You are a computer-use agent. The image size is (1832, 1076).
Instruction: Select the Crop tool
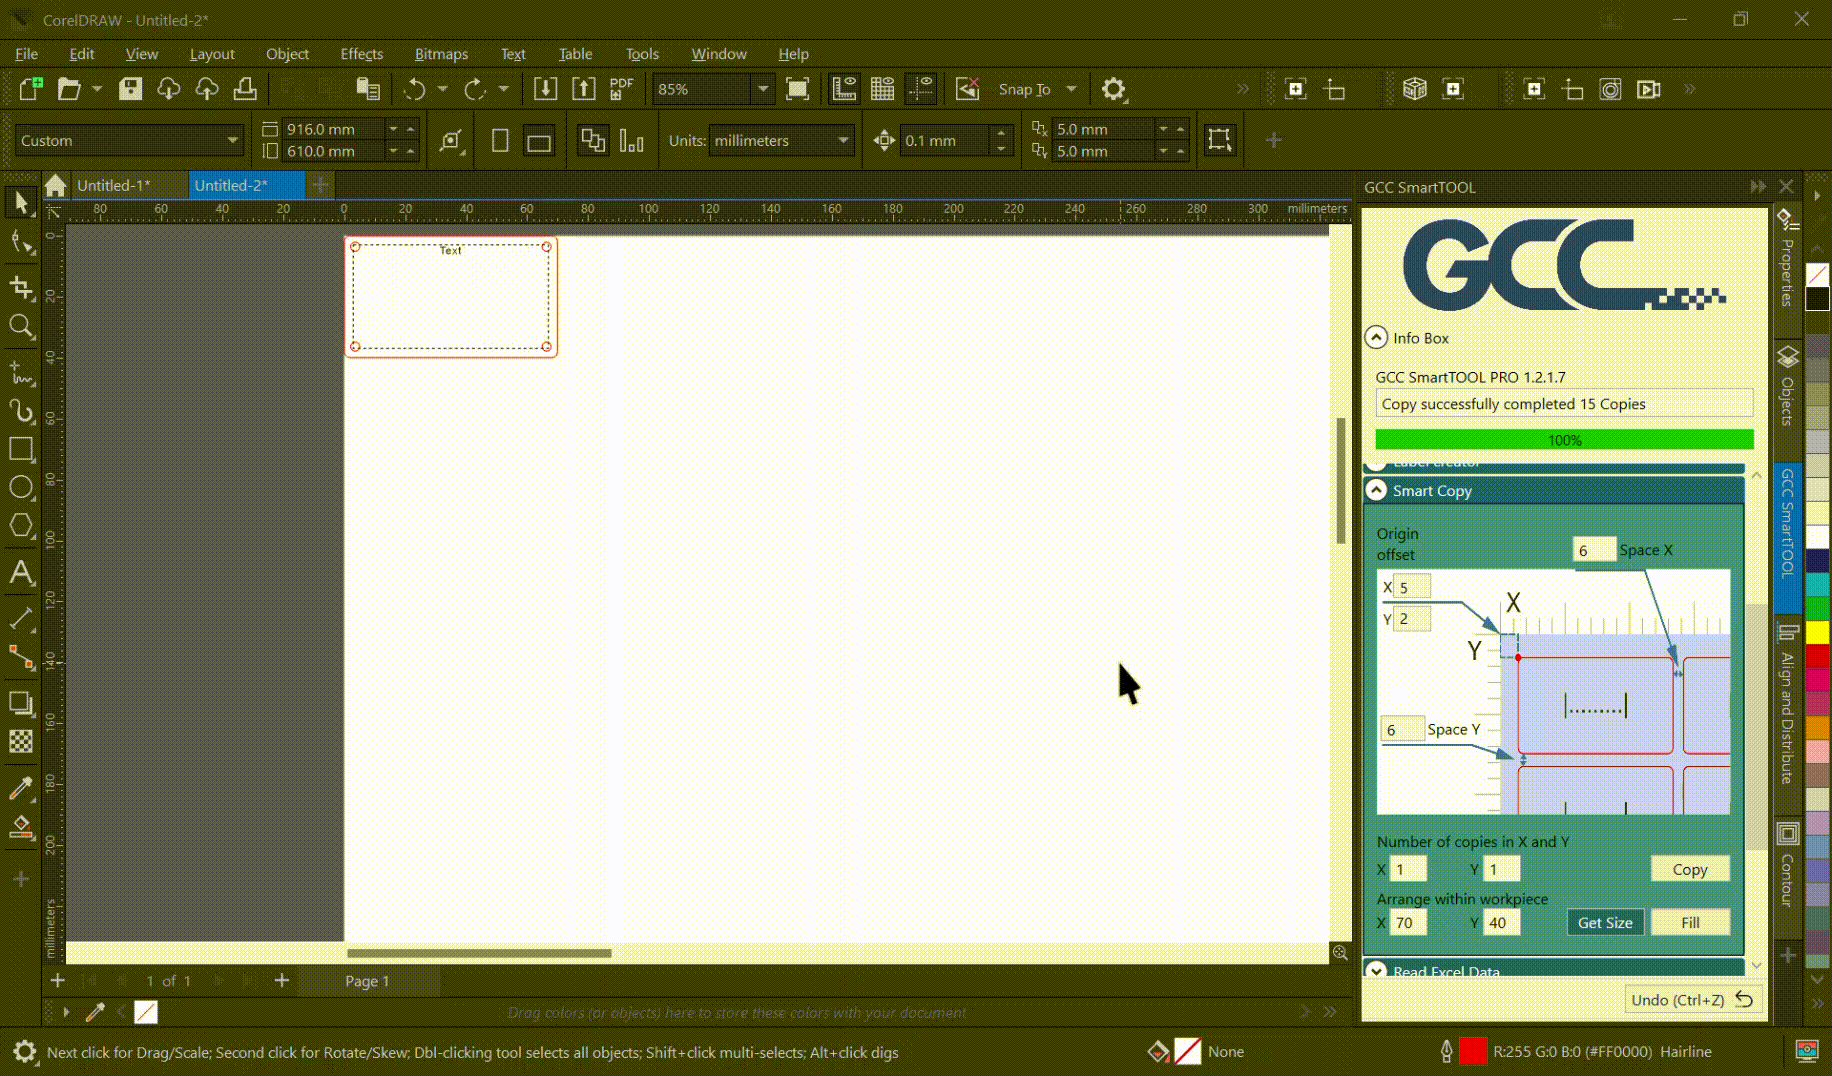(x=21, y=288)
